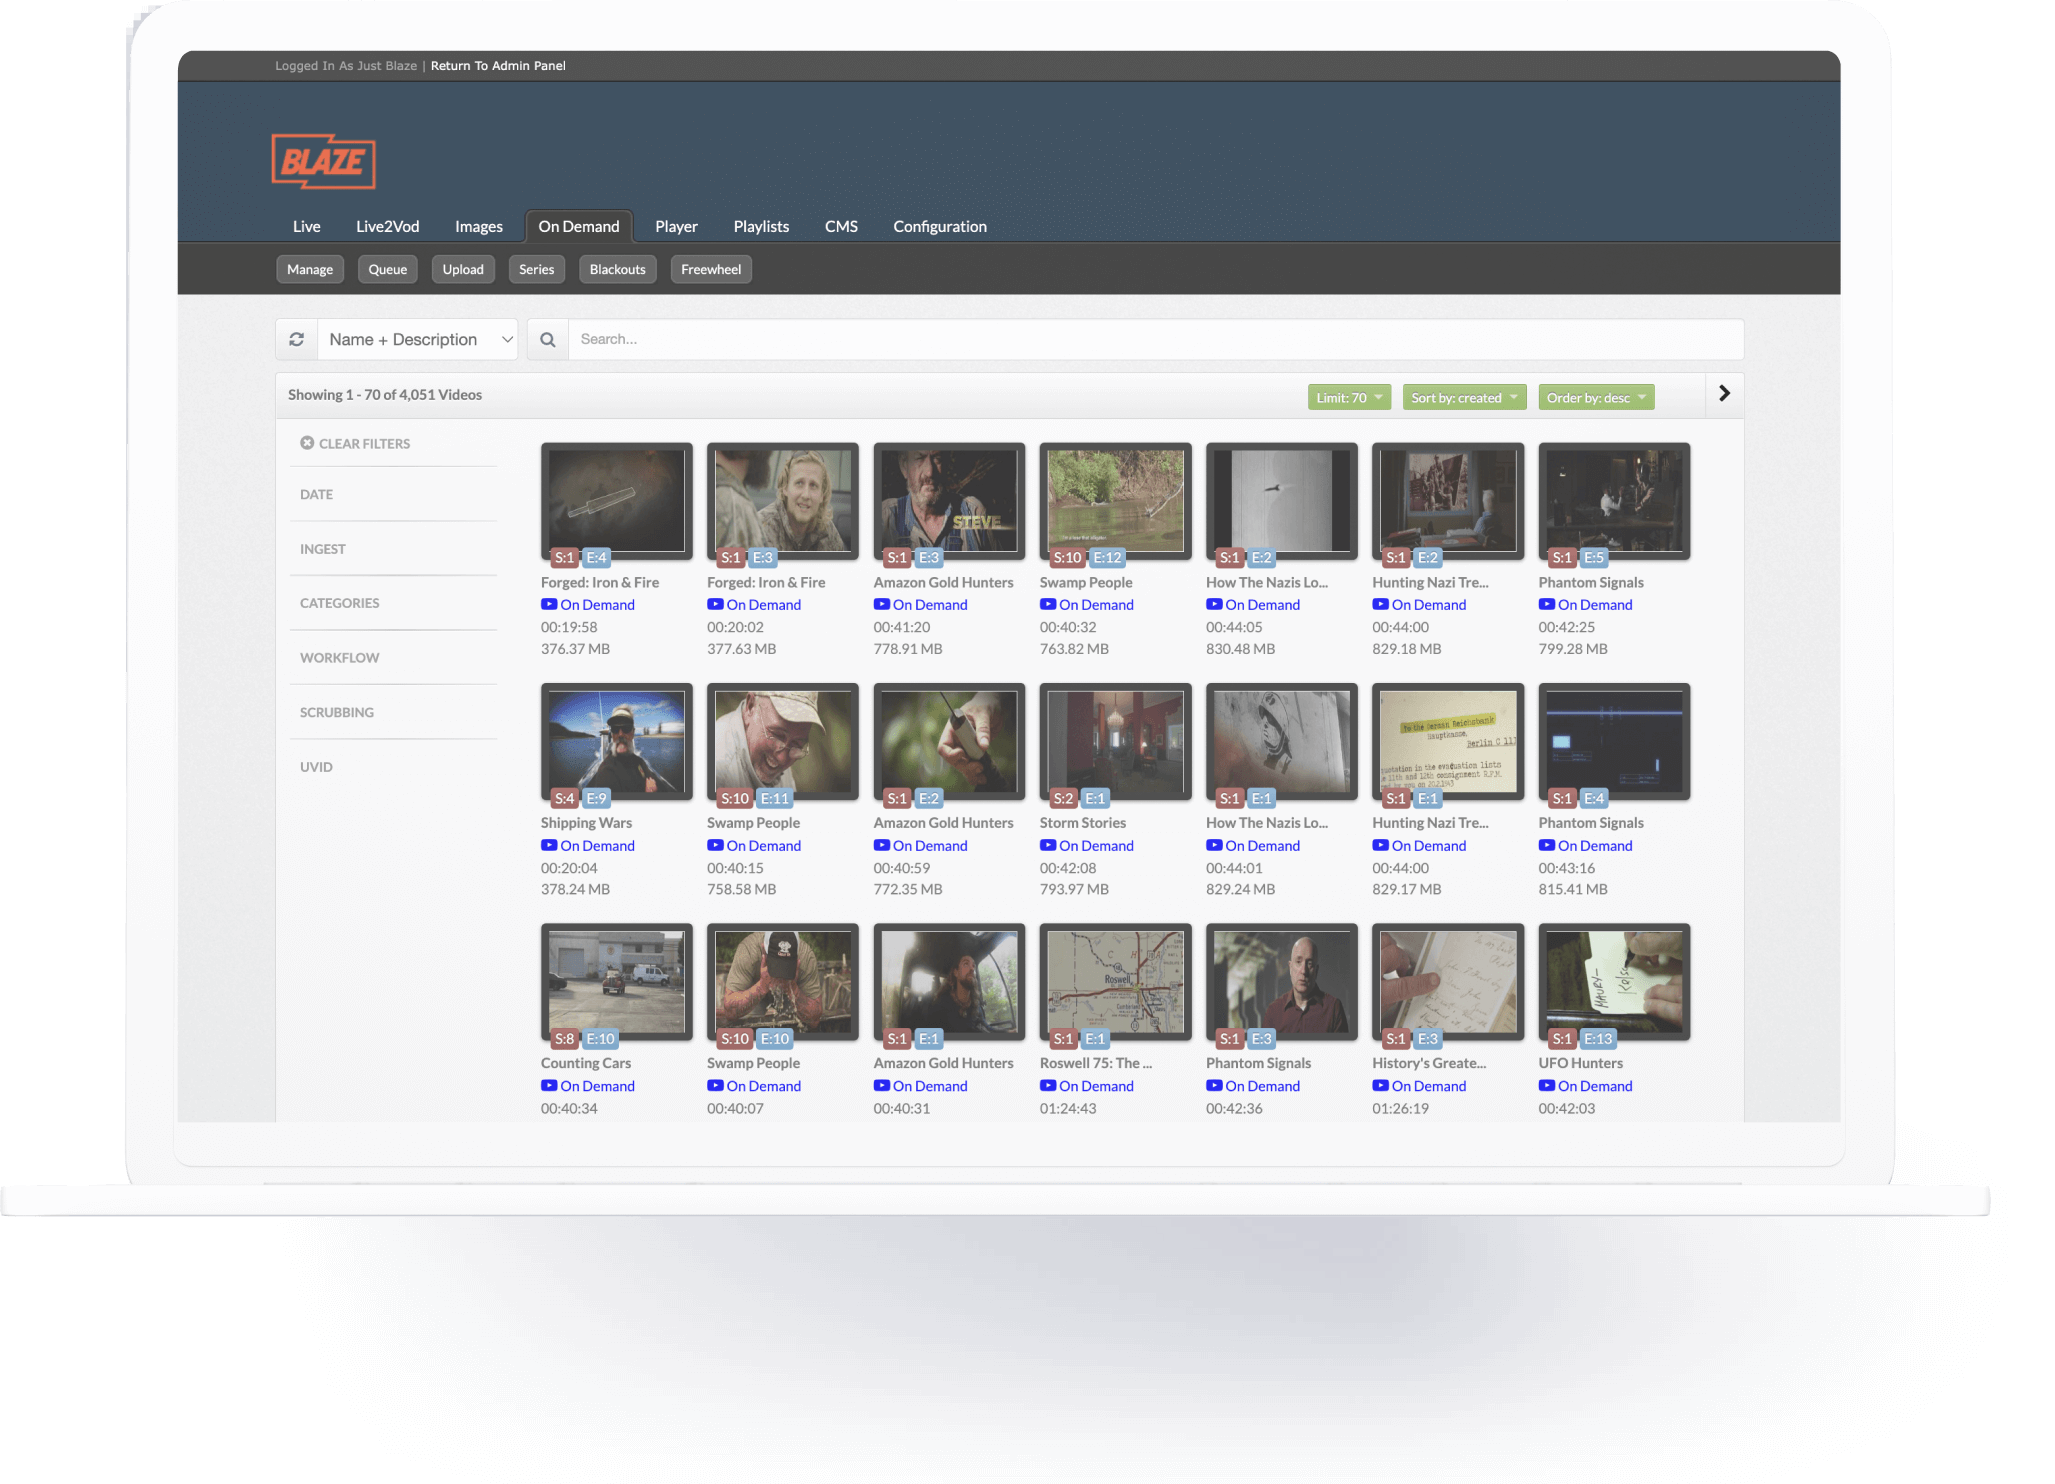Click inside the Search... input field
Viewport: 2055px width, 1484px height.
[x=1156, y=340]
